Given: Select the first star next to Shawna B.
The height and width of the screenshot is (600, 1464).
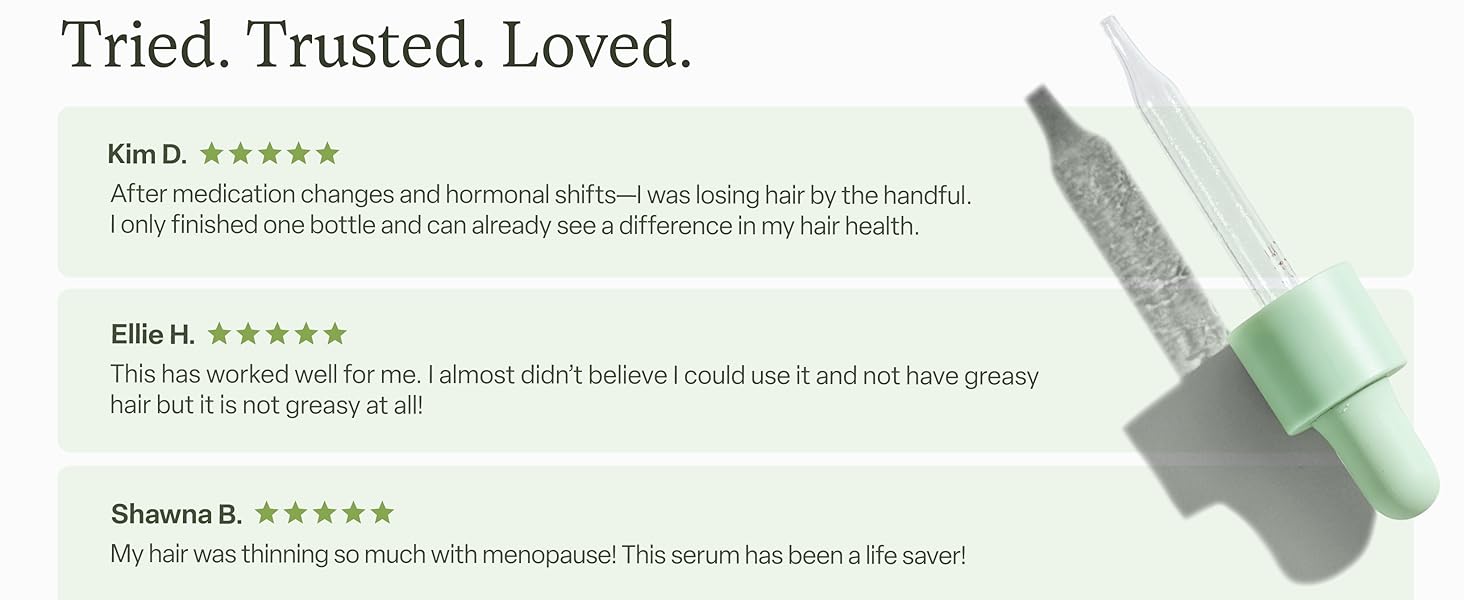Looking at the screenshot, I should point(266,514).
